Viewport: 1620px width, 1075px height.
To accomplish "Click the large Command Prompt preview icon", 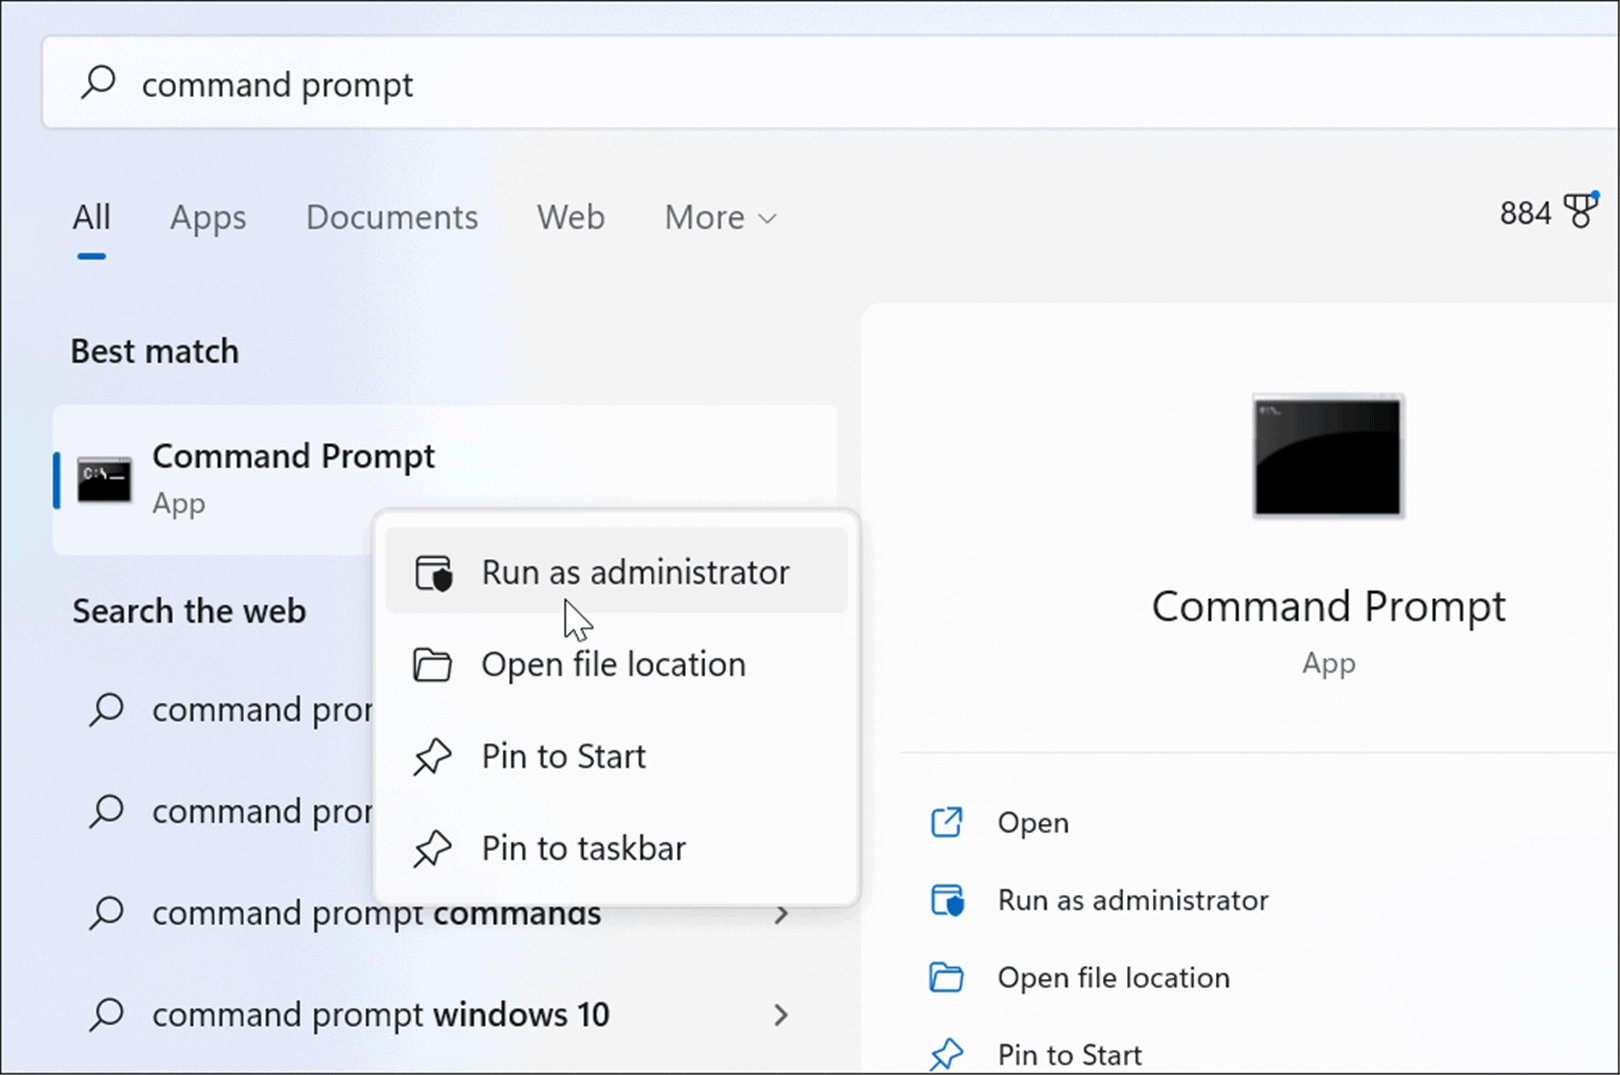I will coord(1327,455).
